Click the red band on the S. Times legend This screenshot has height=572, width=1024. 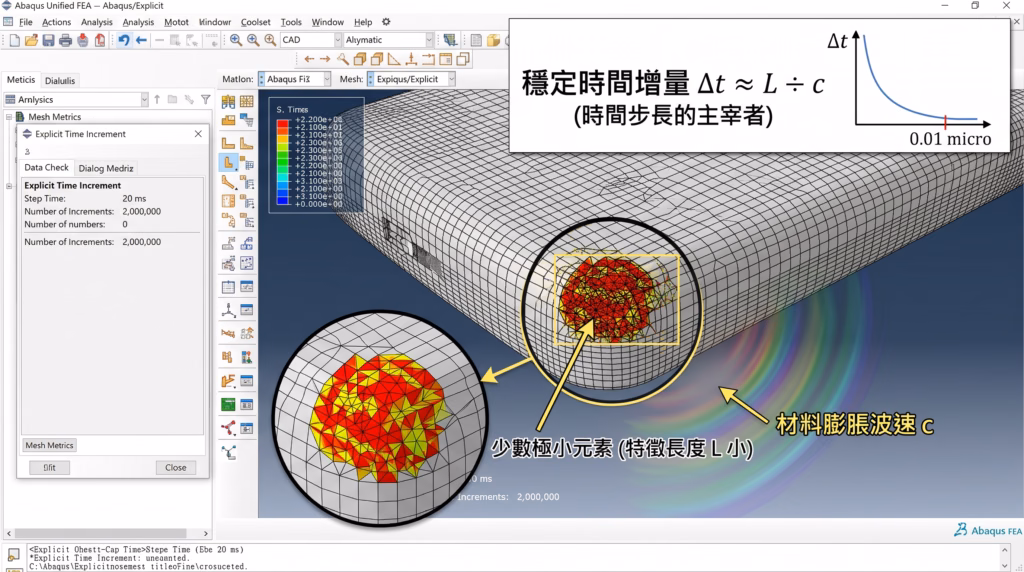(283, 124)
